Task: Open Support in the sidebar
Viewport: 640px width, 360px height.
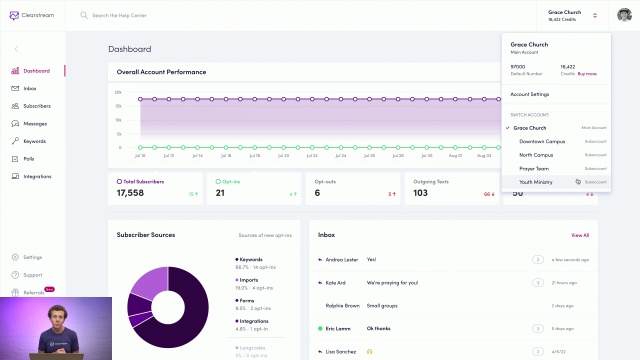Action: [x=33, y=275]
